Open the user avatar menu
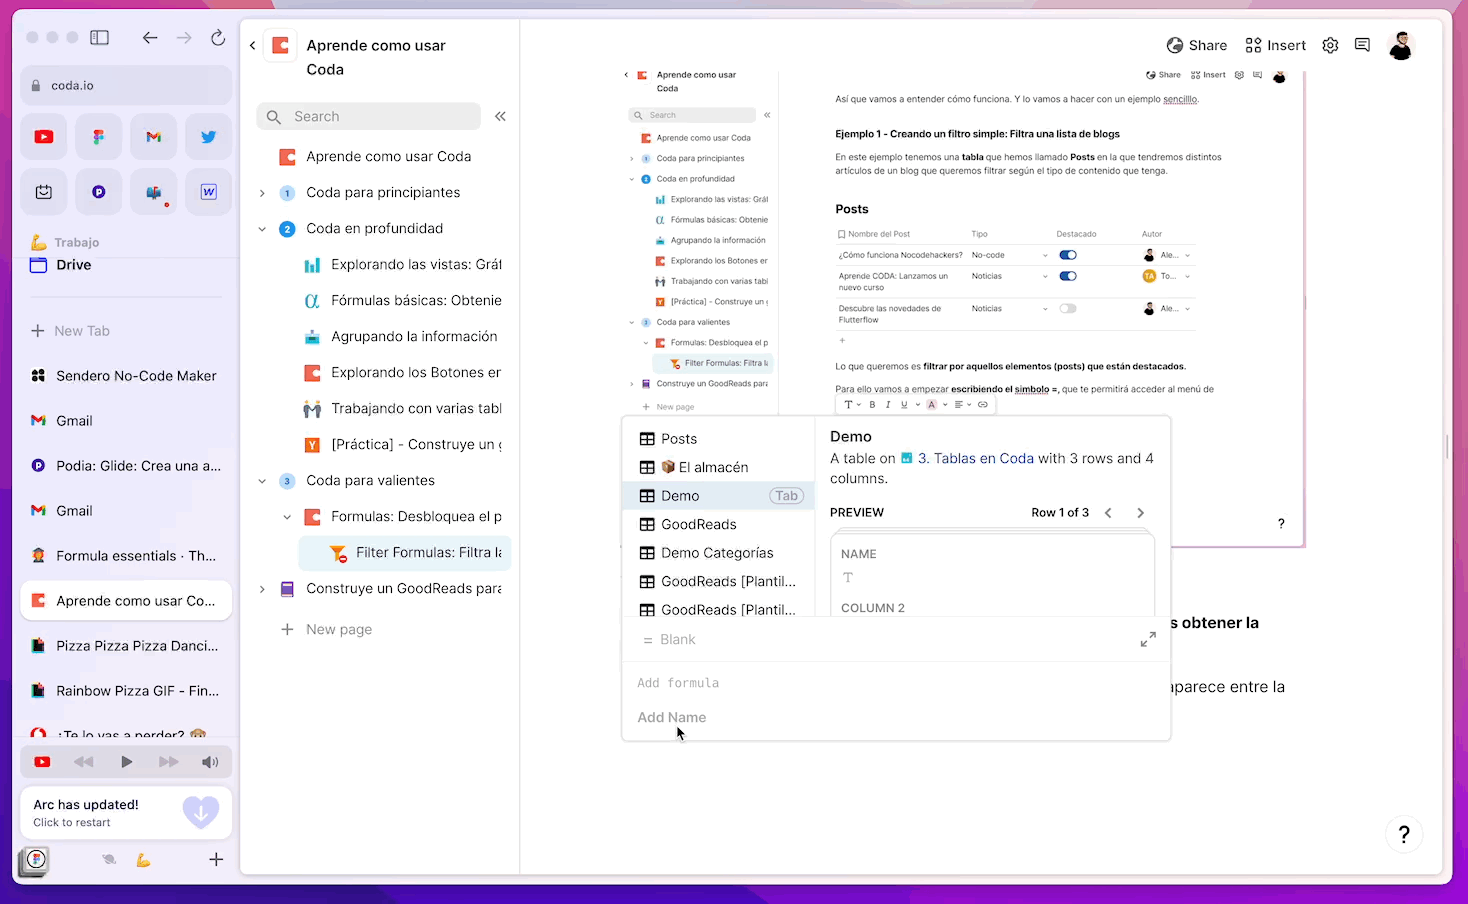1468x904 pixels. [1401, 45]
